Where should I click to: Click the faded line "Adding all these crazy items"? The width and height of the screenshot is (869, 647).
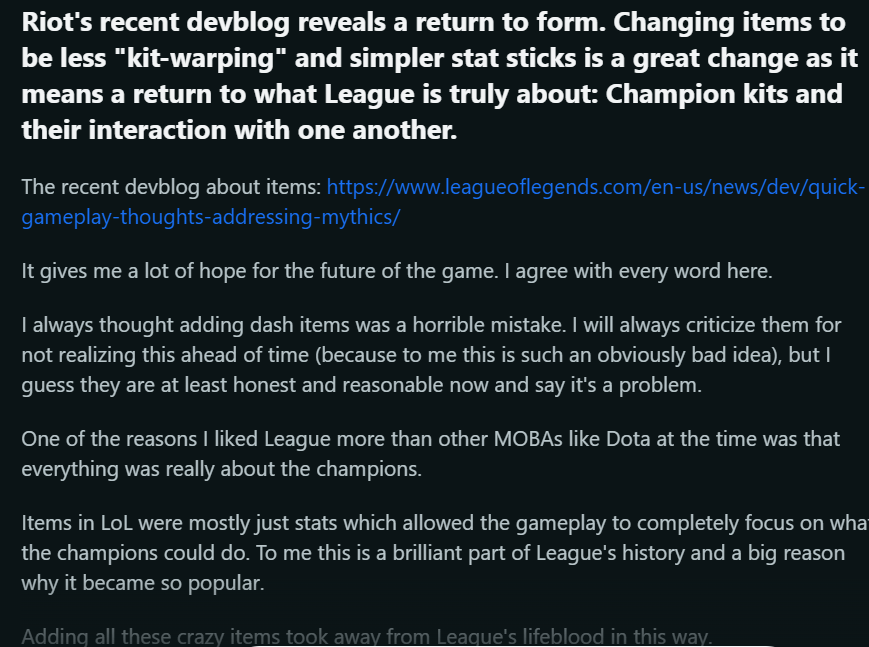click(366, 637)
